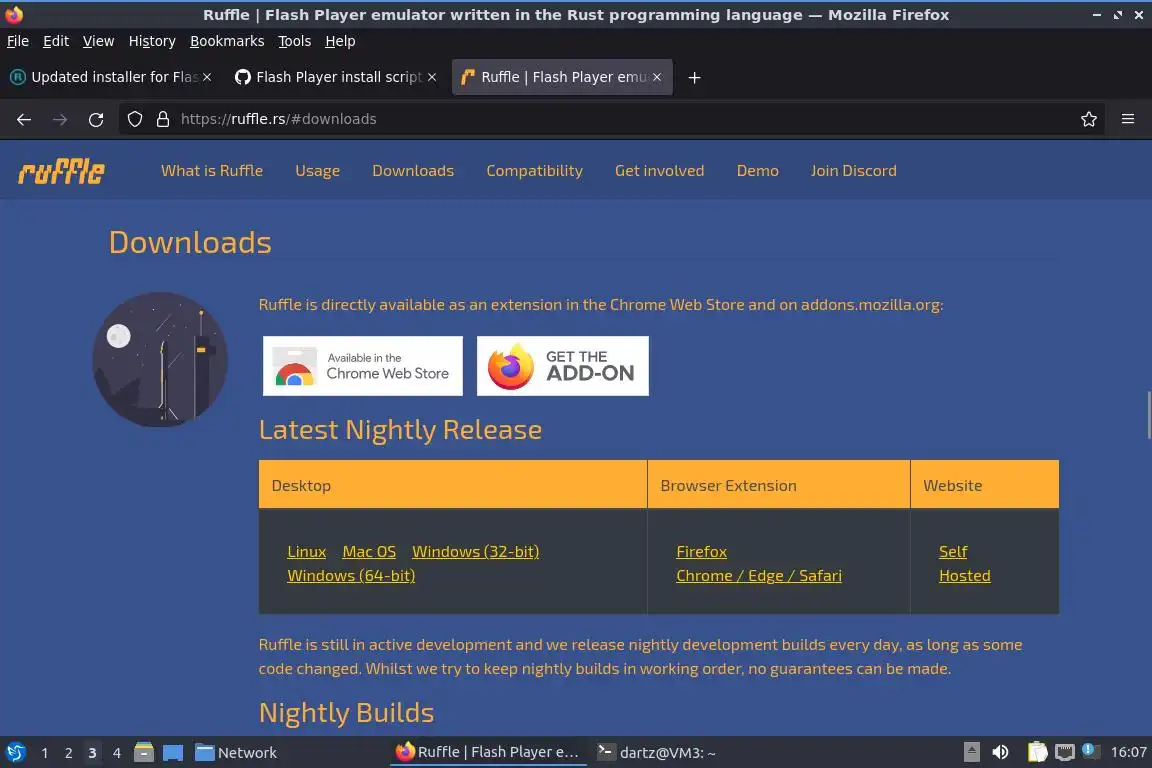This screenshot has width=1152, height=768.
Task: Download the Linux desktop build
Action: pos(306,551)
